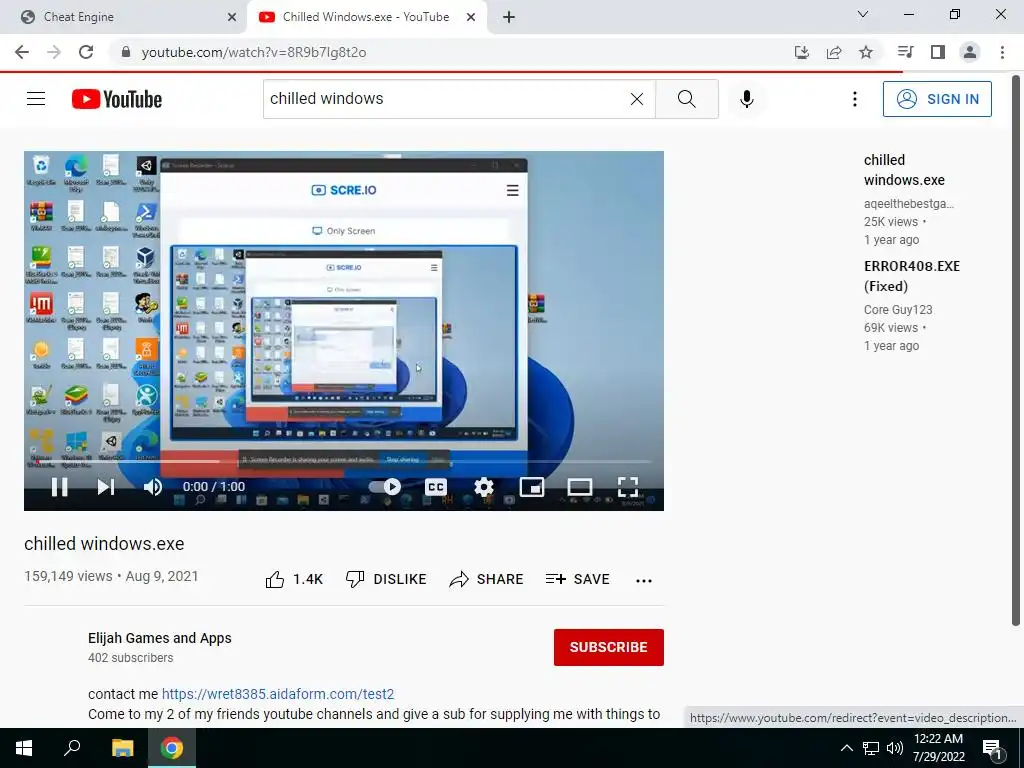Open the system volume tray icon
This screenshot has width=1024, height=768.
pyautogui.click(x=895, y=748)
